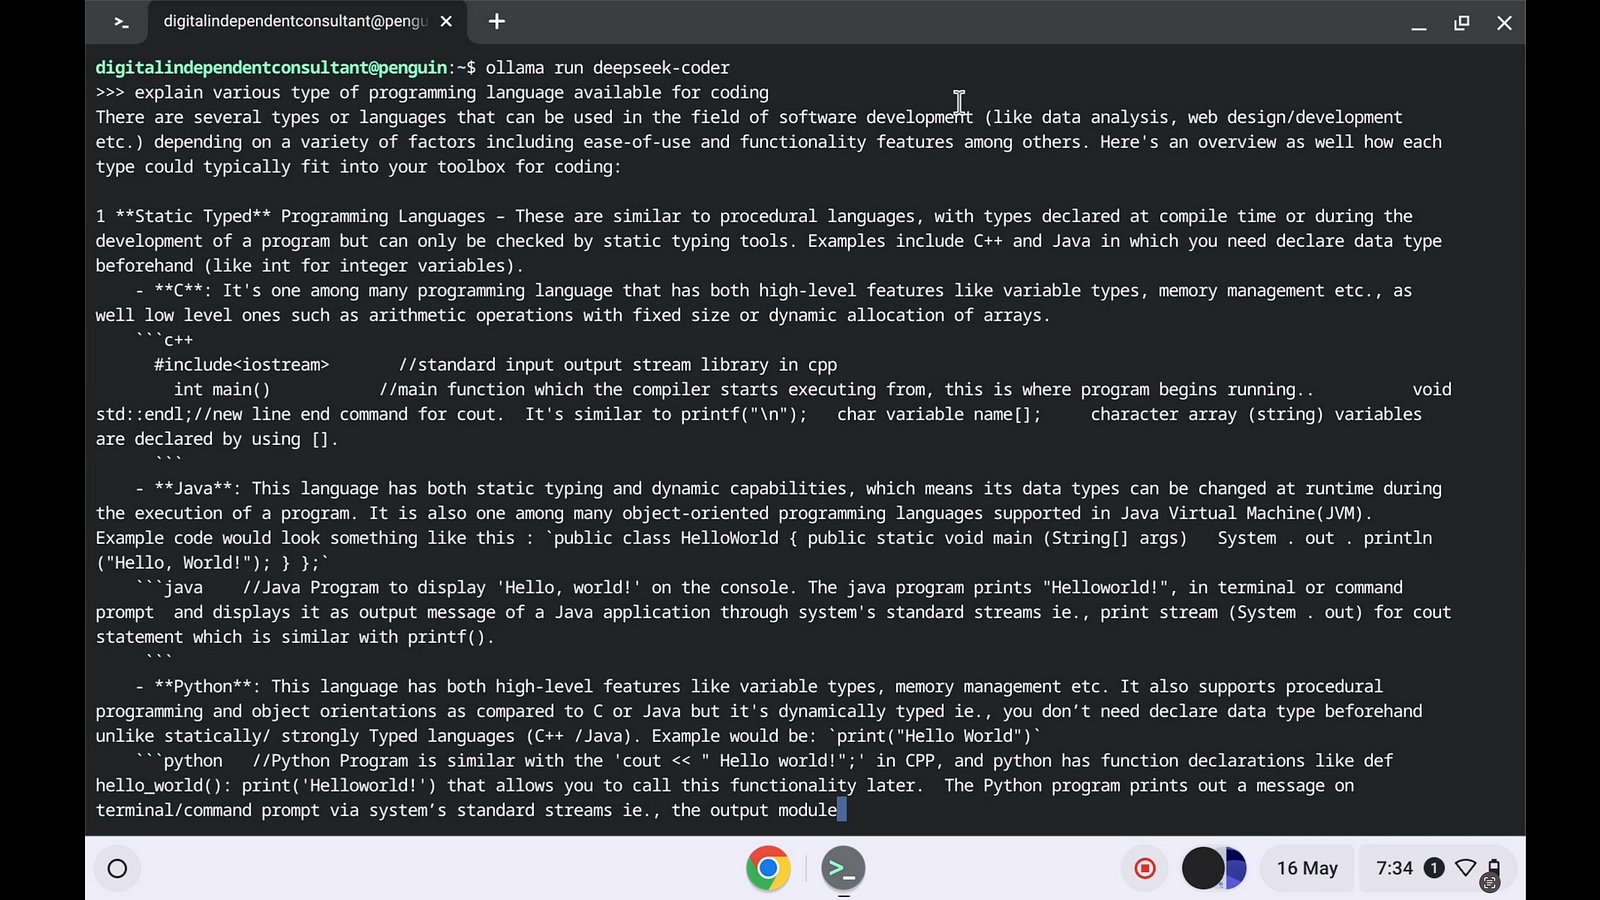This screenshot has height=900, width=1600.
Task: Click the notification count badge
Action: [1433, 868]
